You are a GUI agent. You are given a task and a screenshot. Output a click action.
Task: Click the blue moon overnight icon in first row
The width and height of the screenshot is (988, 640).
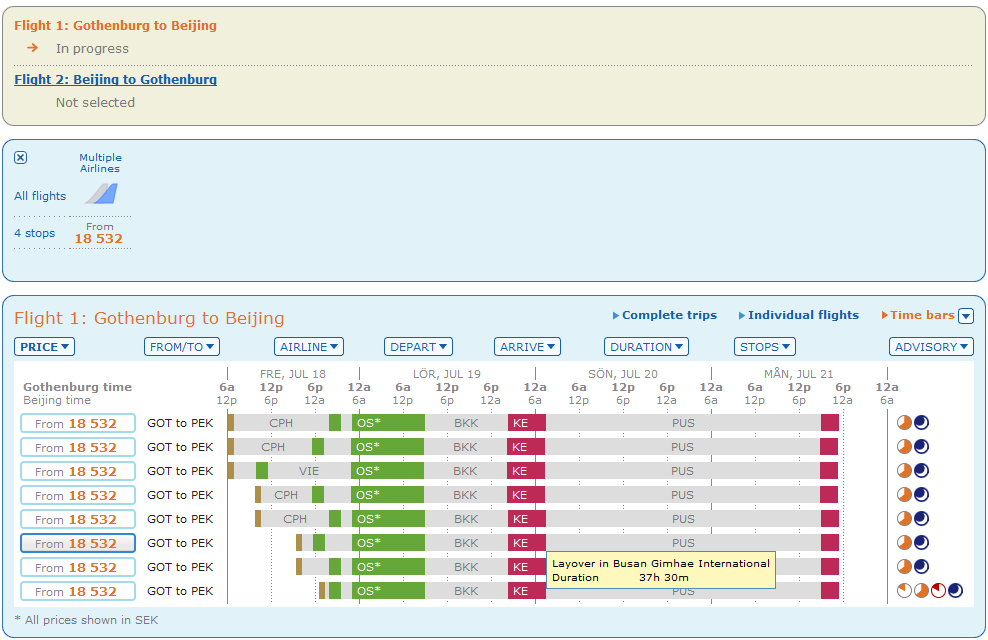click(x=921, y=423)
